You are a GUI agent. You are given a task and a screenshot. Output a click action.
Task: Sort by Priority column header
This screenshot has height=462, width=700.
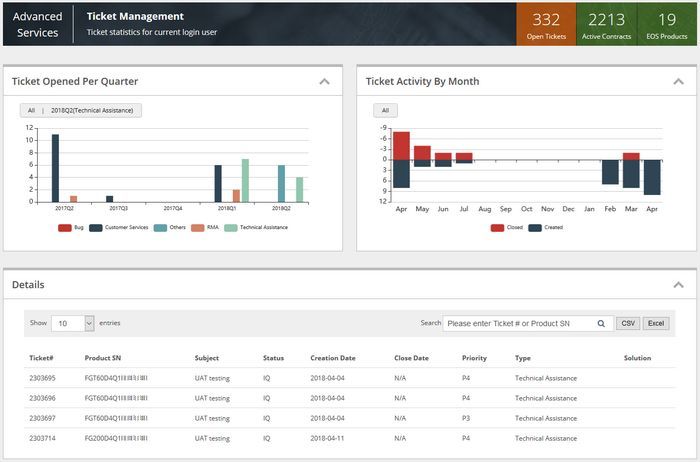[x=474, y=358]
